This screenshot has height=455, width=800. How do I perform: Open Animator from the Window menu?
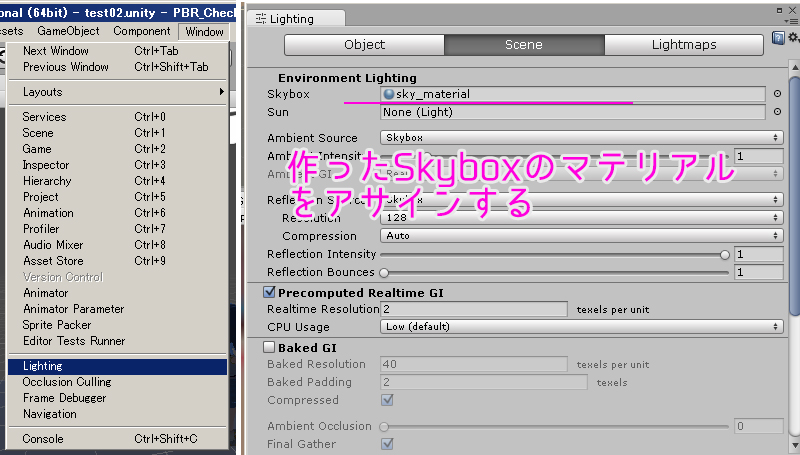click(117, 293)
